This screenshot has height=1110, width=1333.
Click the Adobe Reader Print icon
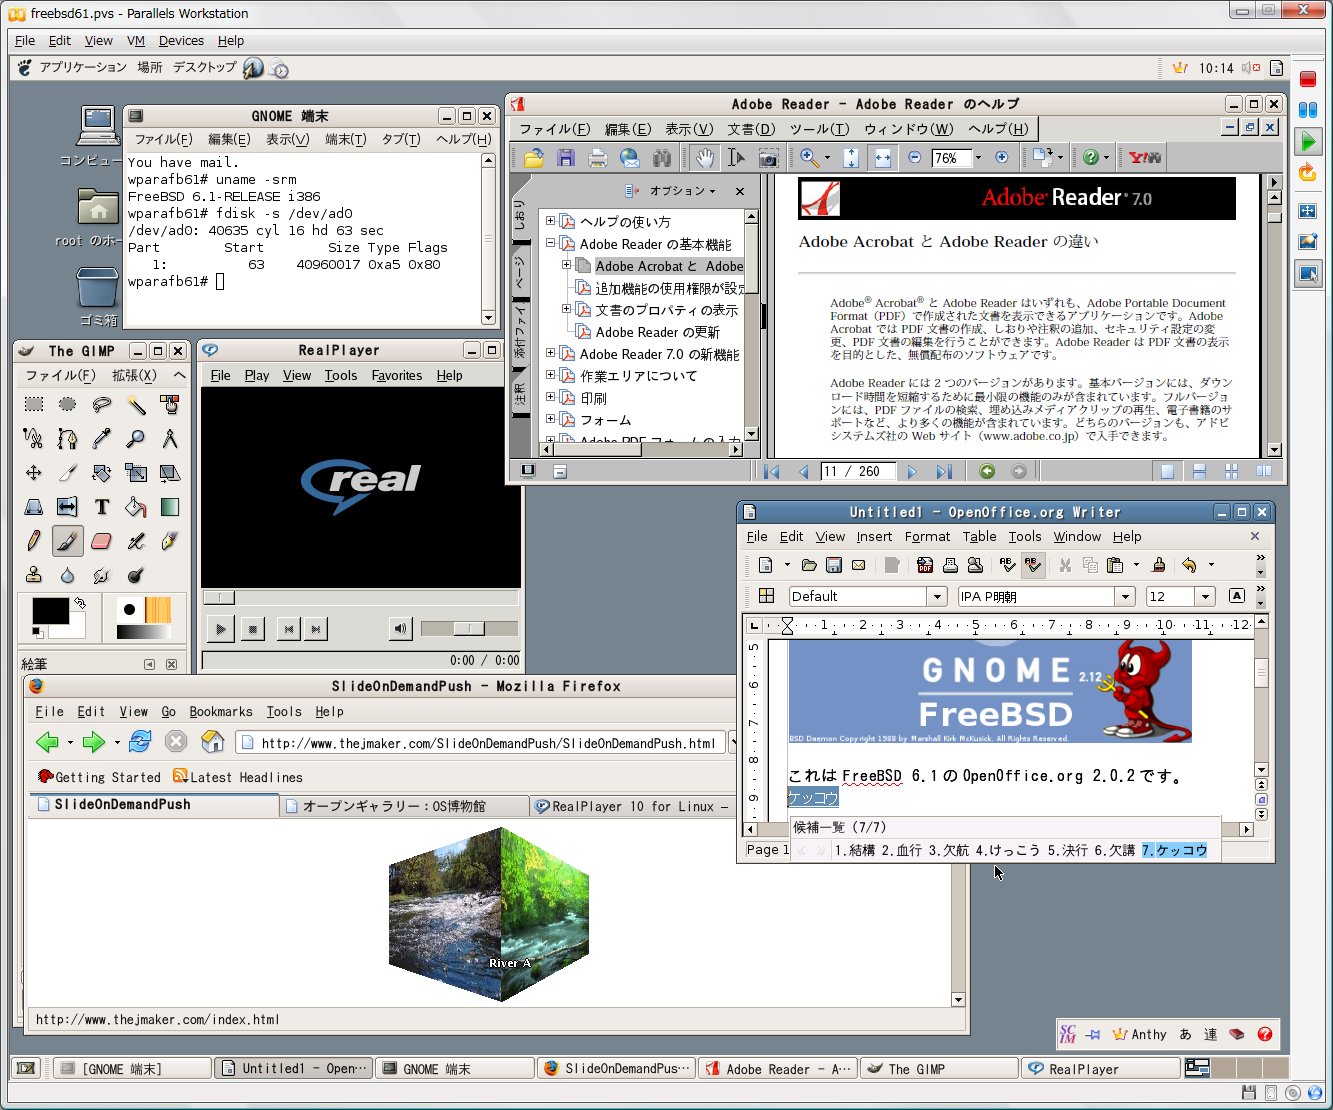598,158
